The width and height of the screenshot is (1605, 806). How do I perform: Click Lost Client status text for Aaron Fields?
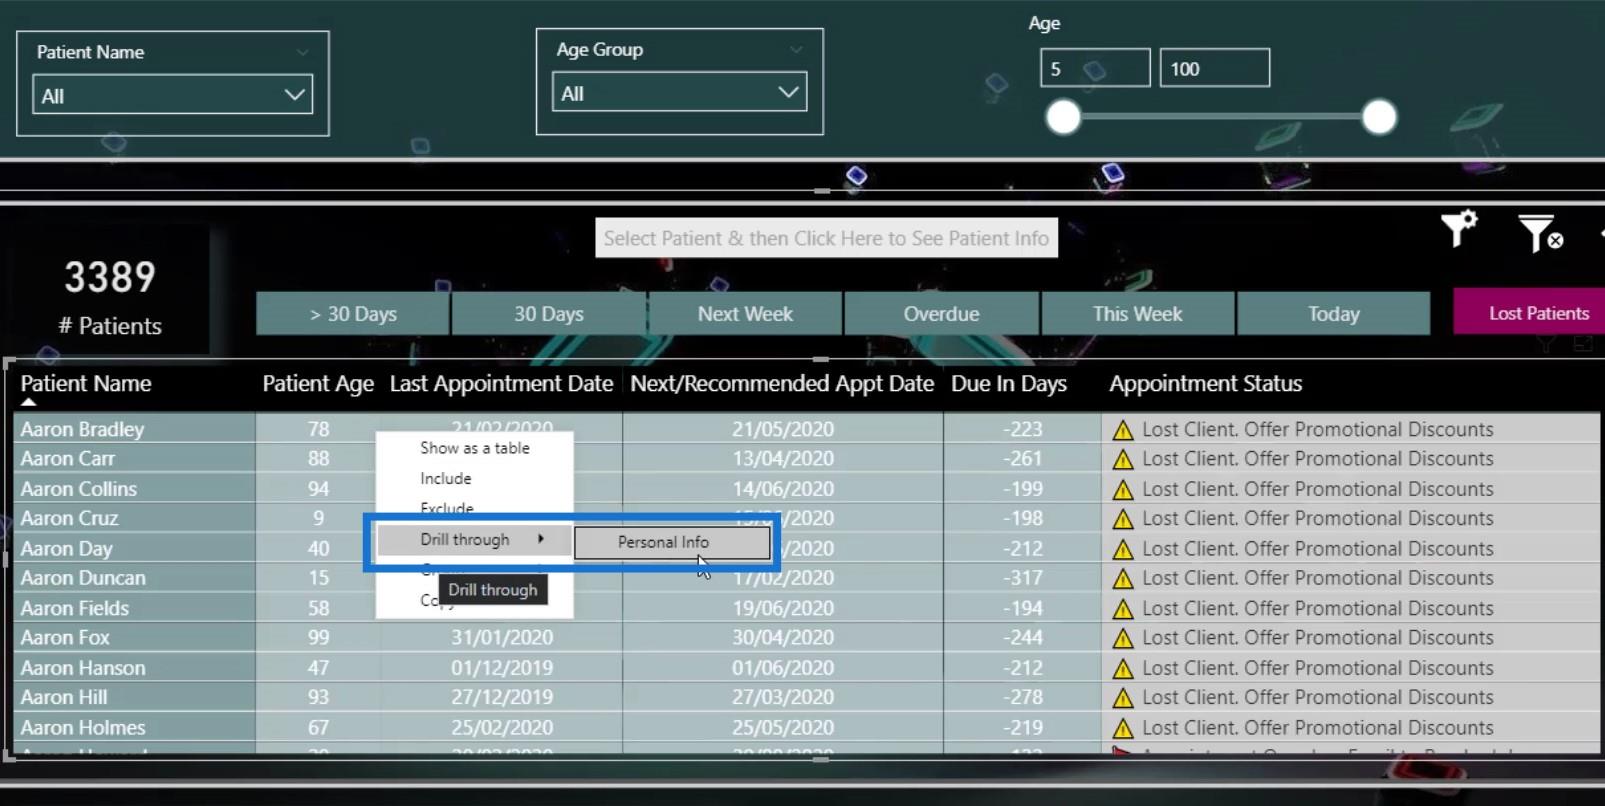1317,607
